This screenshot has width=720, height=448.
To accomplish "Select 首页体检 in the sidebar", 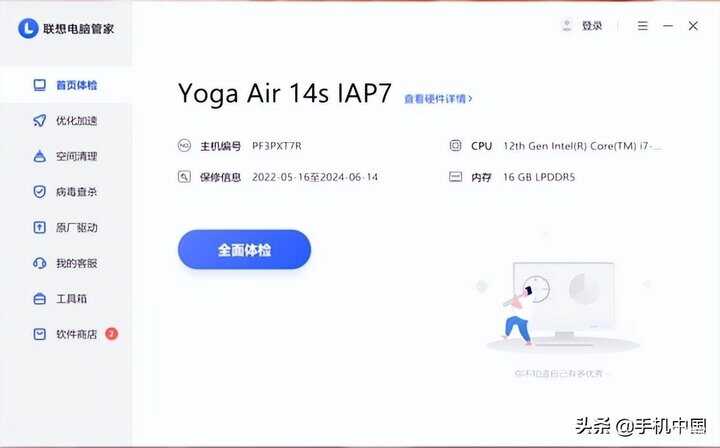I will coord(65,85).
